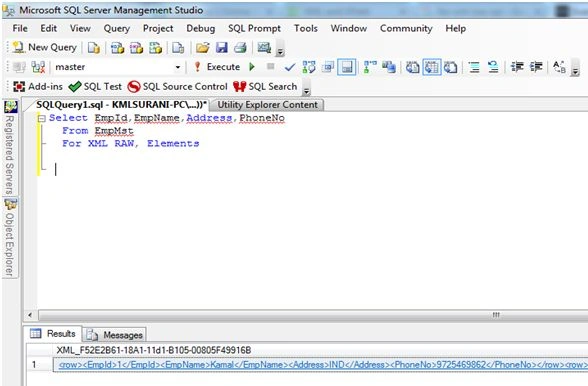
Task: Open the Edit menu
Action: click(49, 29)
